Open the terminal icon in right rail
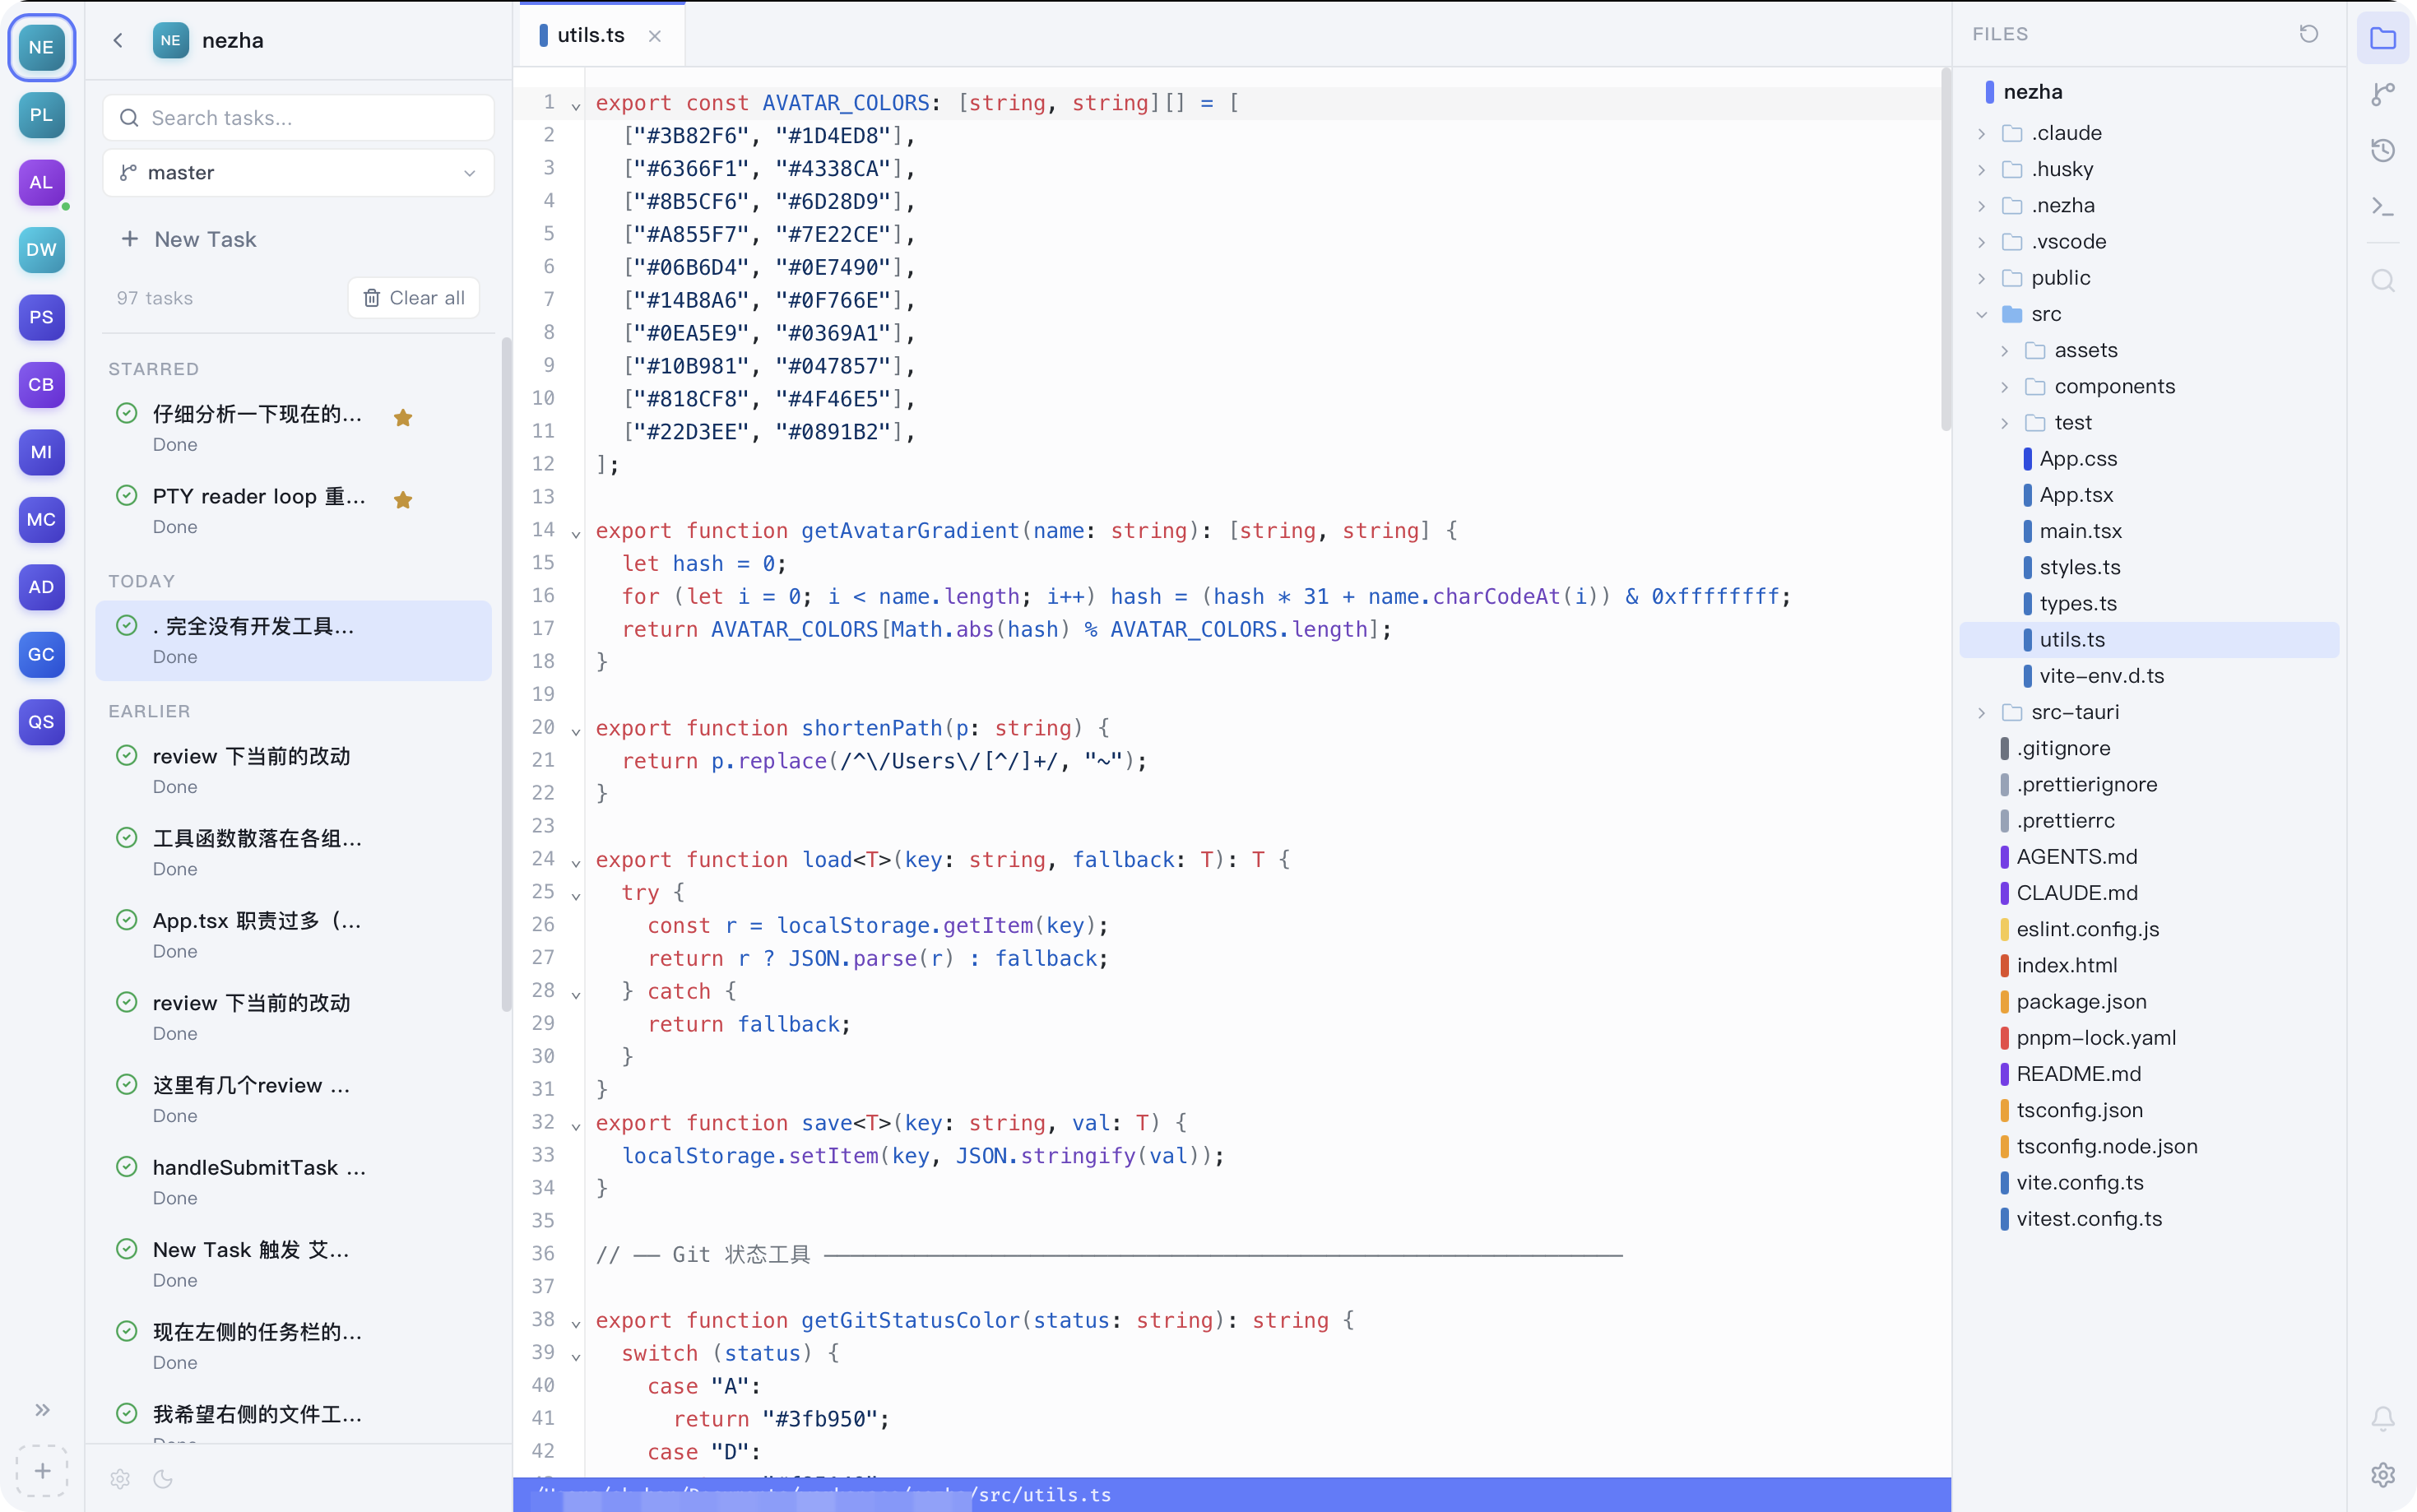Viewport: 2417px width, 1512px height. coord(2383,207)
